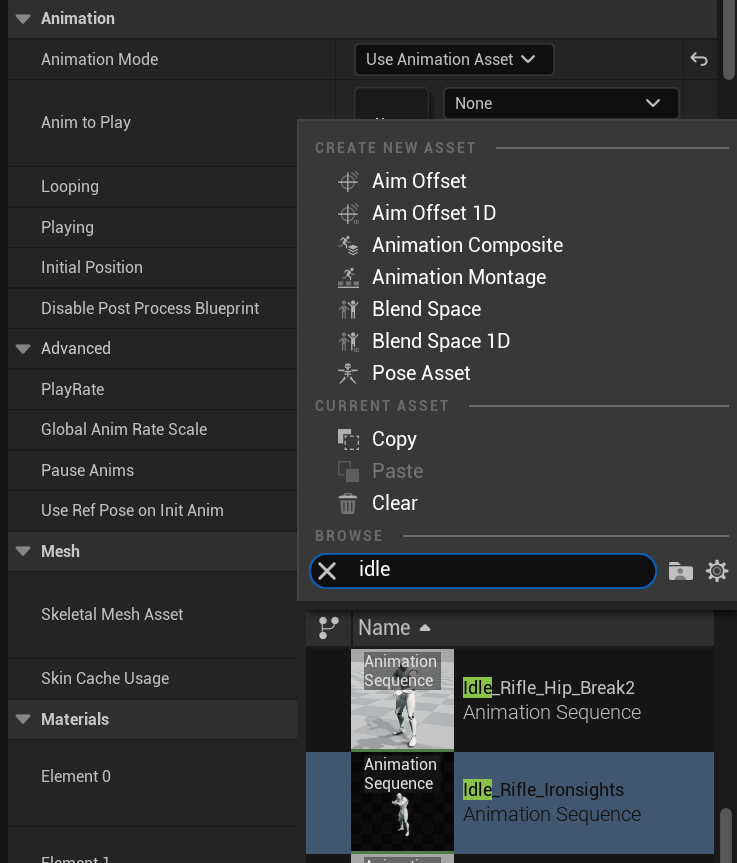Click the source control column header icon
Image resolution: width=737 pixels, height=863 pixels.
329,627
